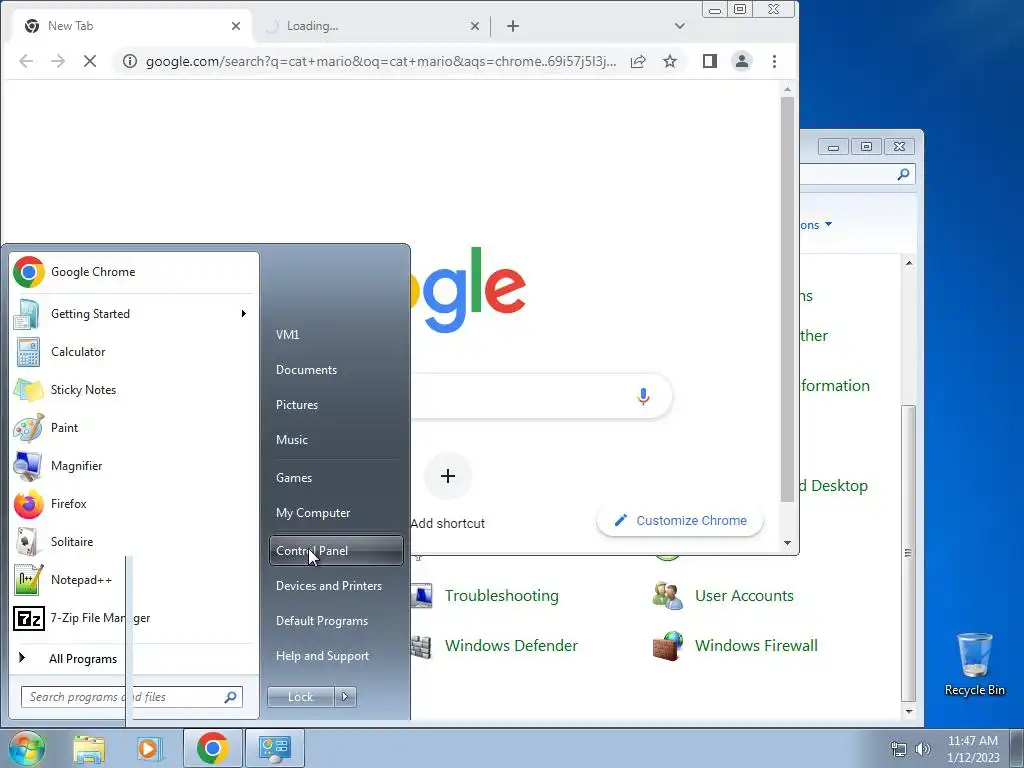Close the Loading tab
Viewport: 1024px width, 768px height.
coord(475,26)
